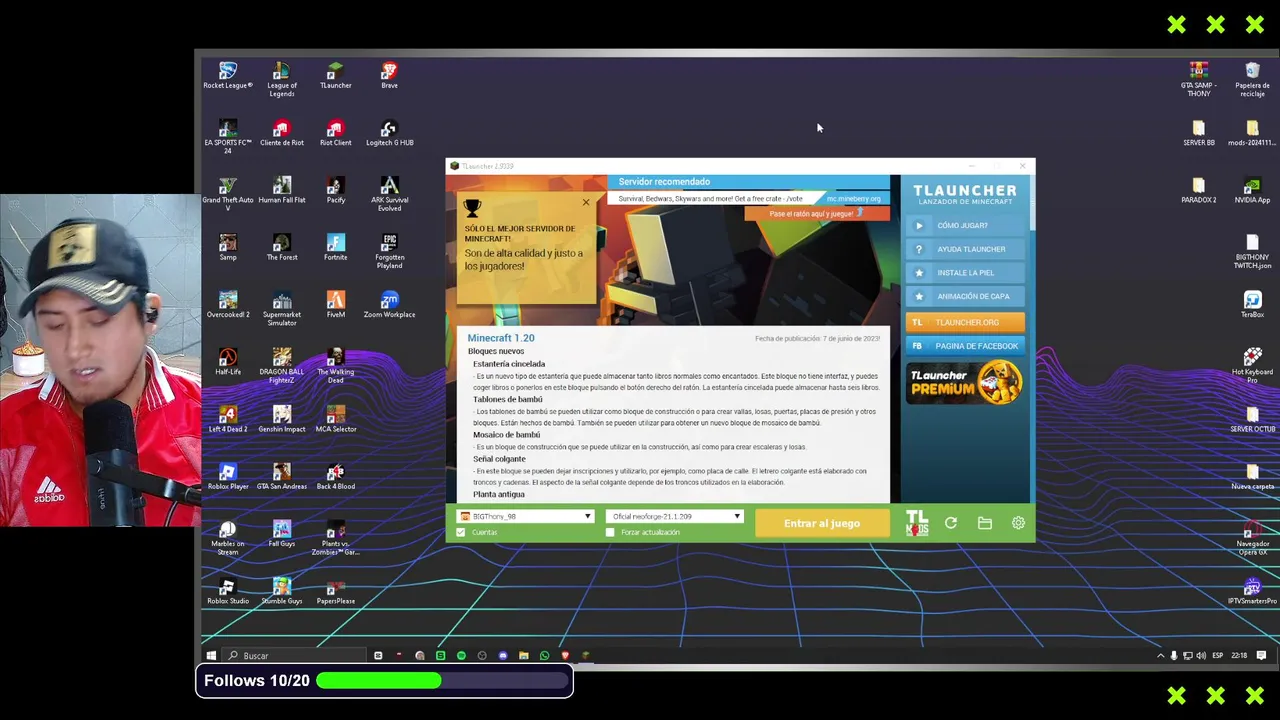Click the Buscar taskbar search box
This screenshot has width=1280, height=720.
point(294,656)
